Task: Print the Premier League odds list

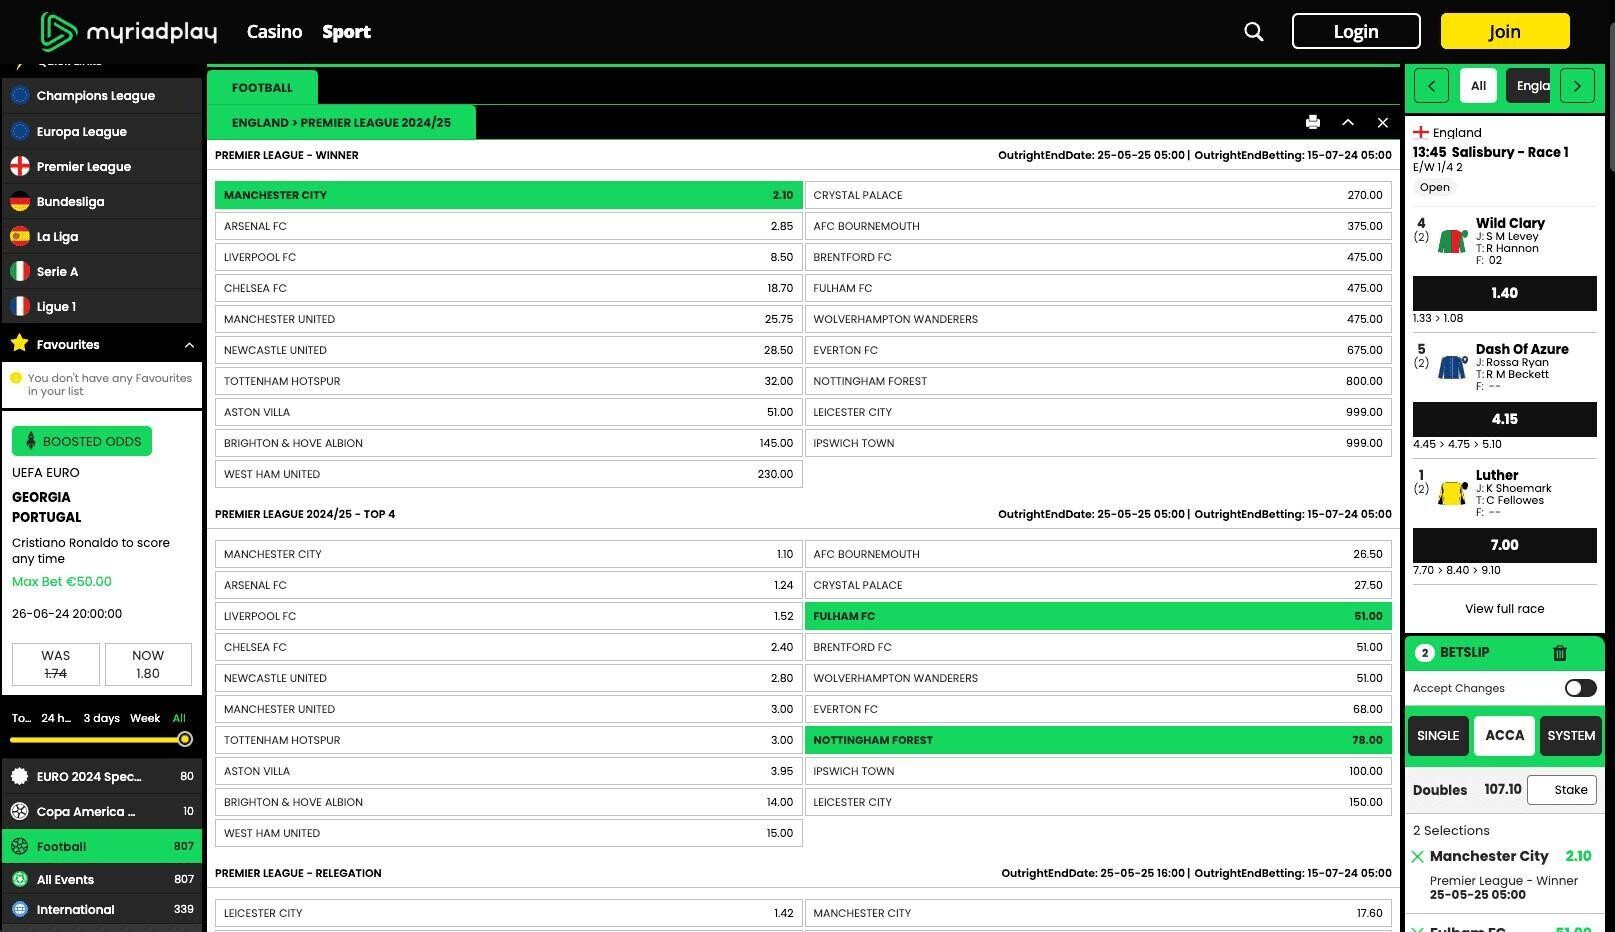Action: pyautogui.click(x=1313, y=122)
